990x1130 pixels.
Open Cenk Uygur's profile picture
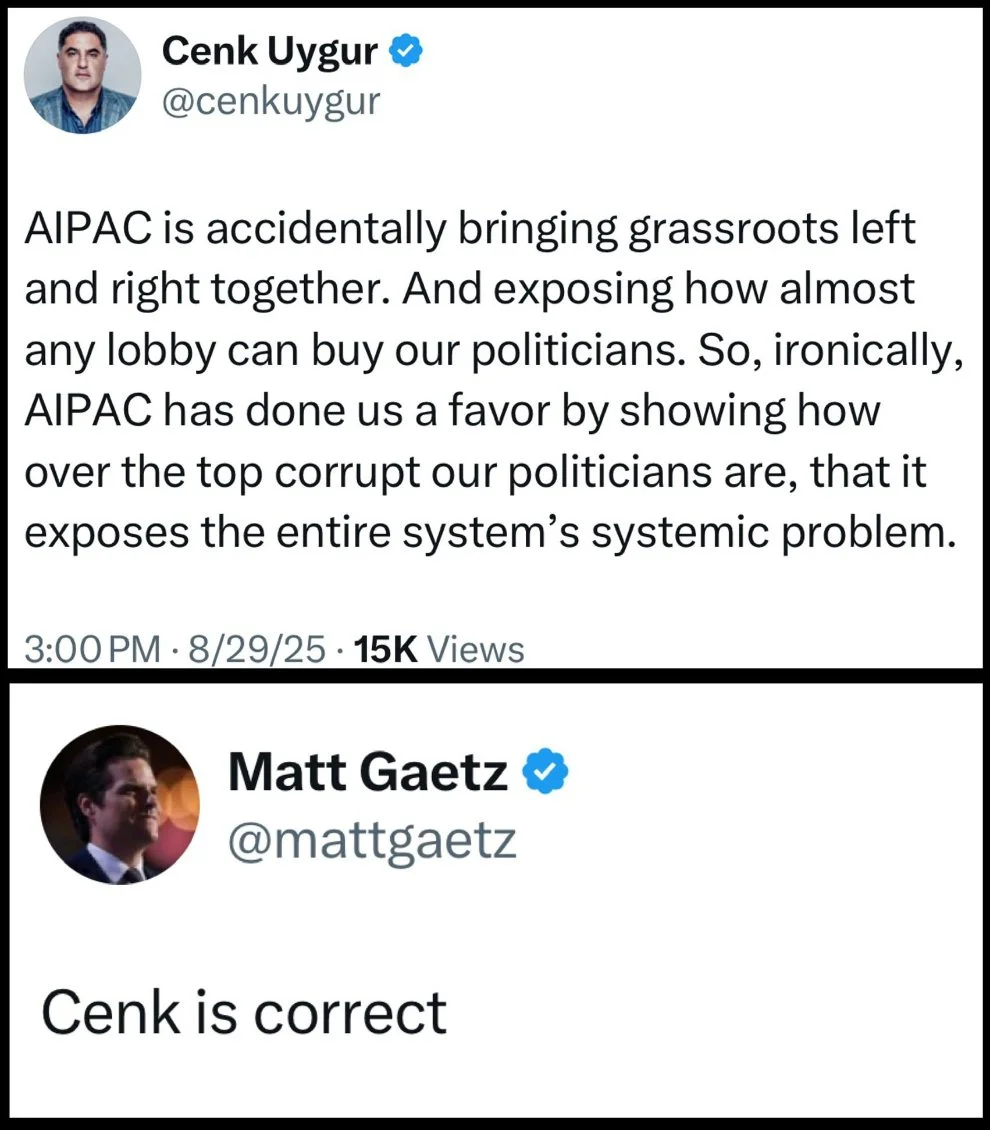click(82, 76)
